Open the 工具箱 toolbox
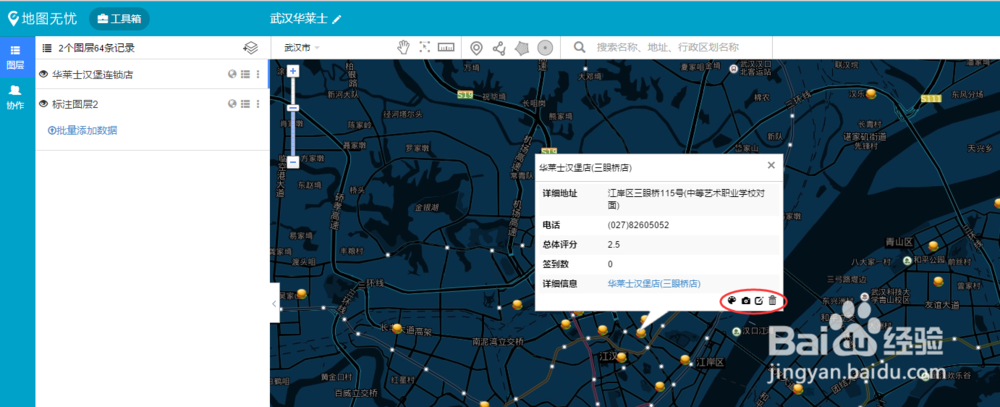1000x407 pixels. pos(119,19)
